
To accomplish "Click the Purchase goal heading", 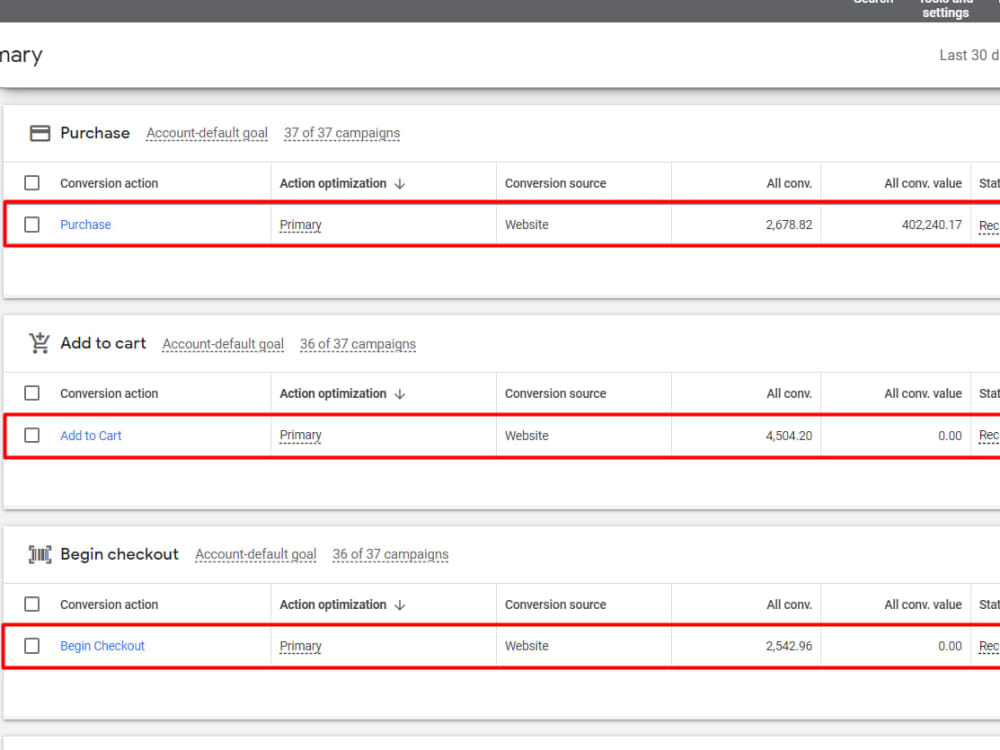I will pos(95,133).
